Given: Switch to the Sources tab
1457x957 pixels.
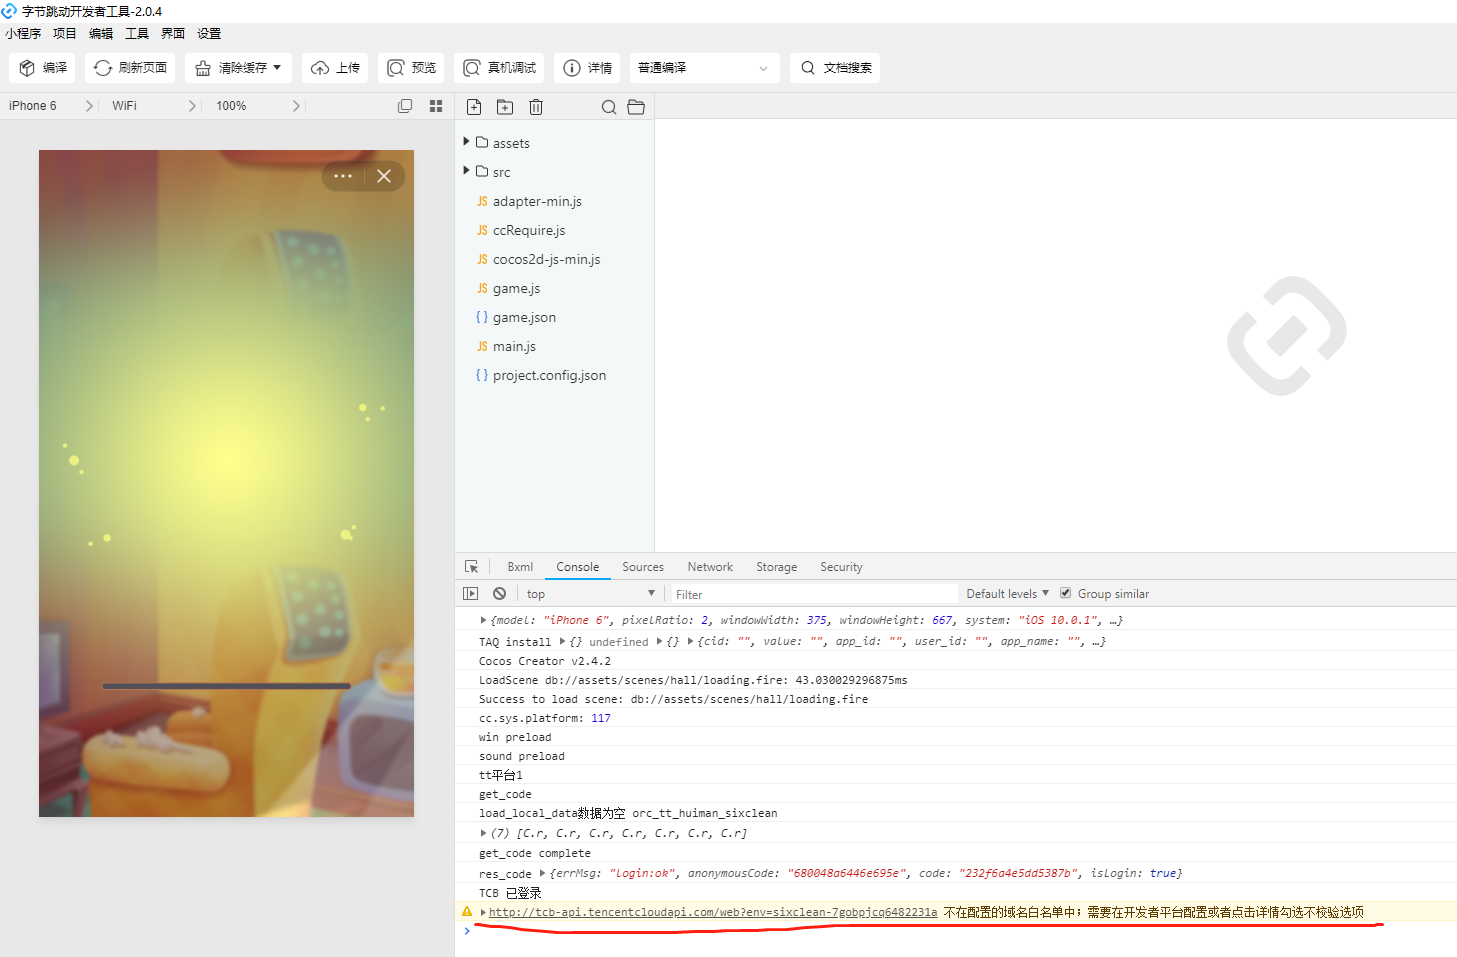Looking at the screenshot, I should point(643,567).
